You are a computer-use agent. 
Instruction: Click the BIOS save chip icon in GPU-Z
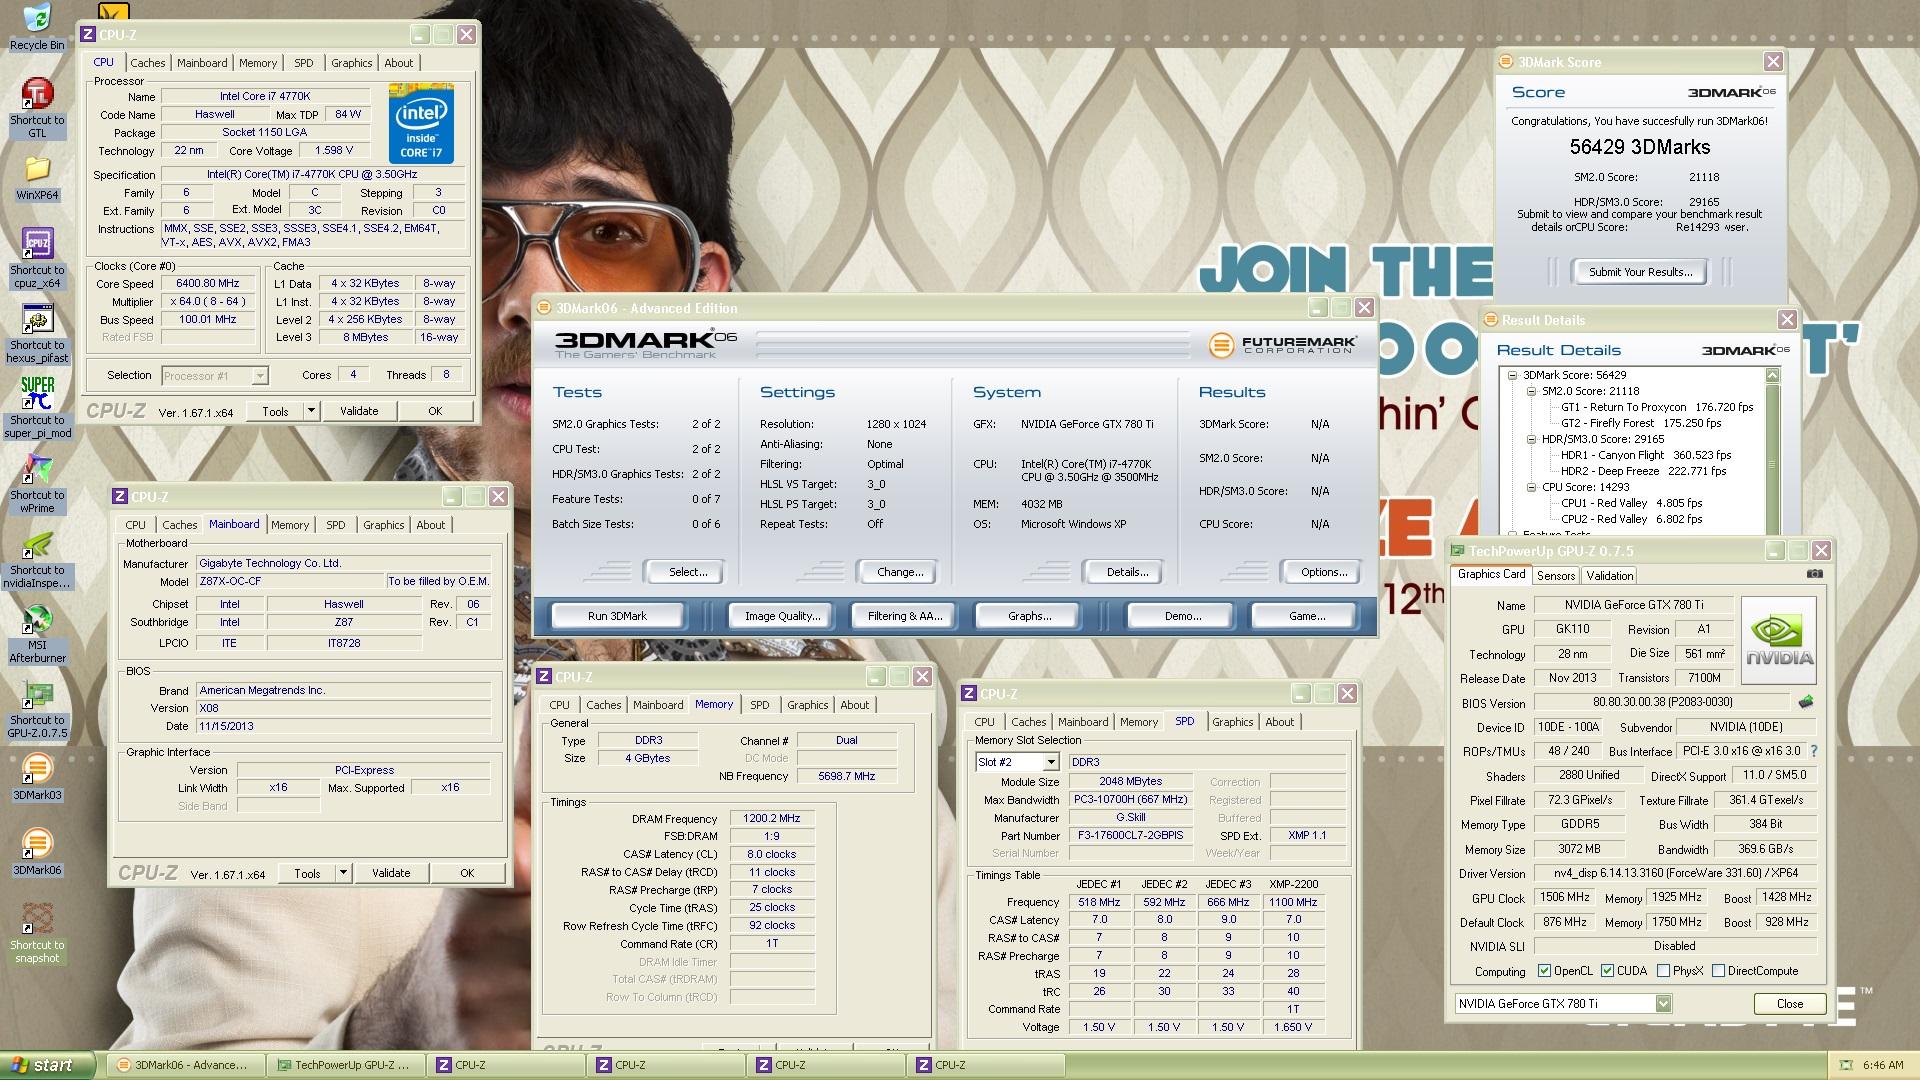pyautogui.click(x=1806, y=702)
